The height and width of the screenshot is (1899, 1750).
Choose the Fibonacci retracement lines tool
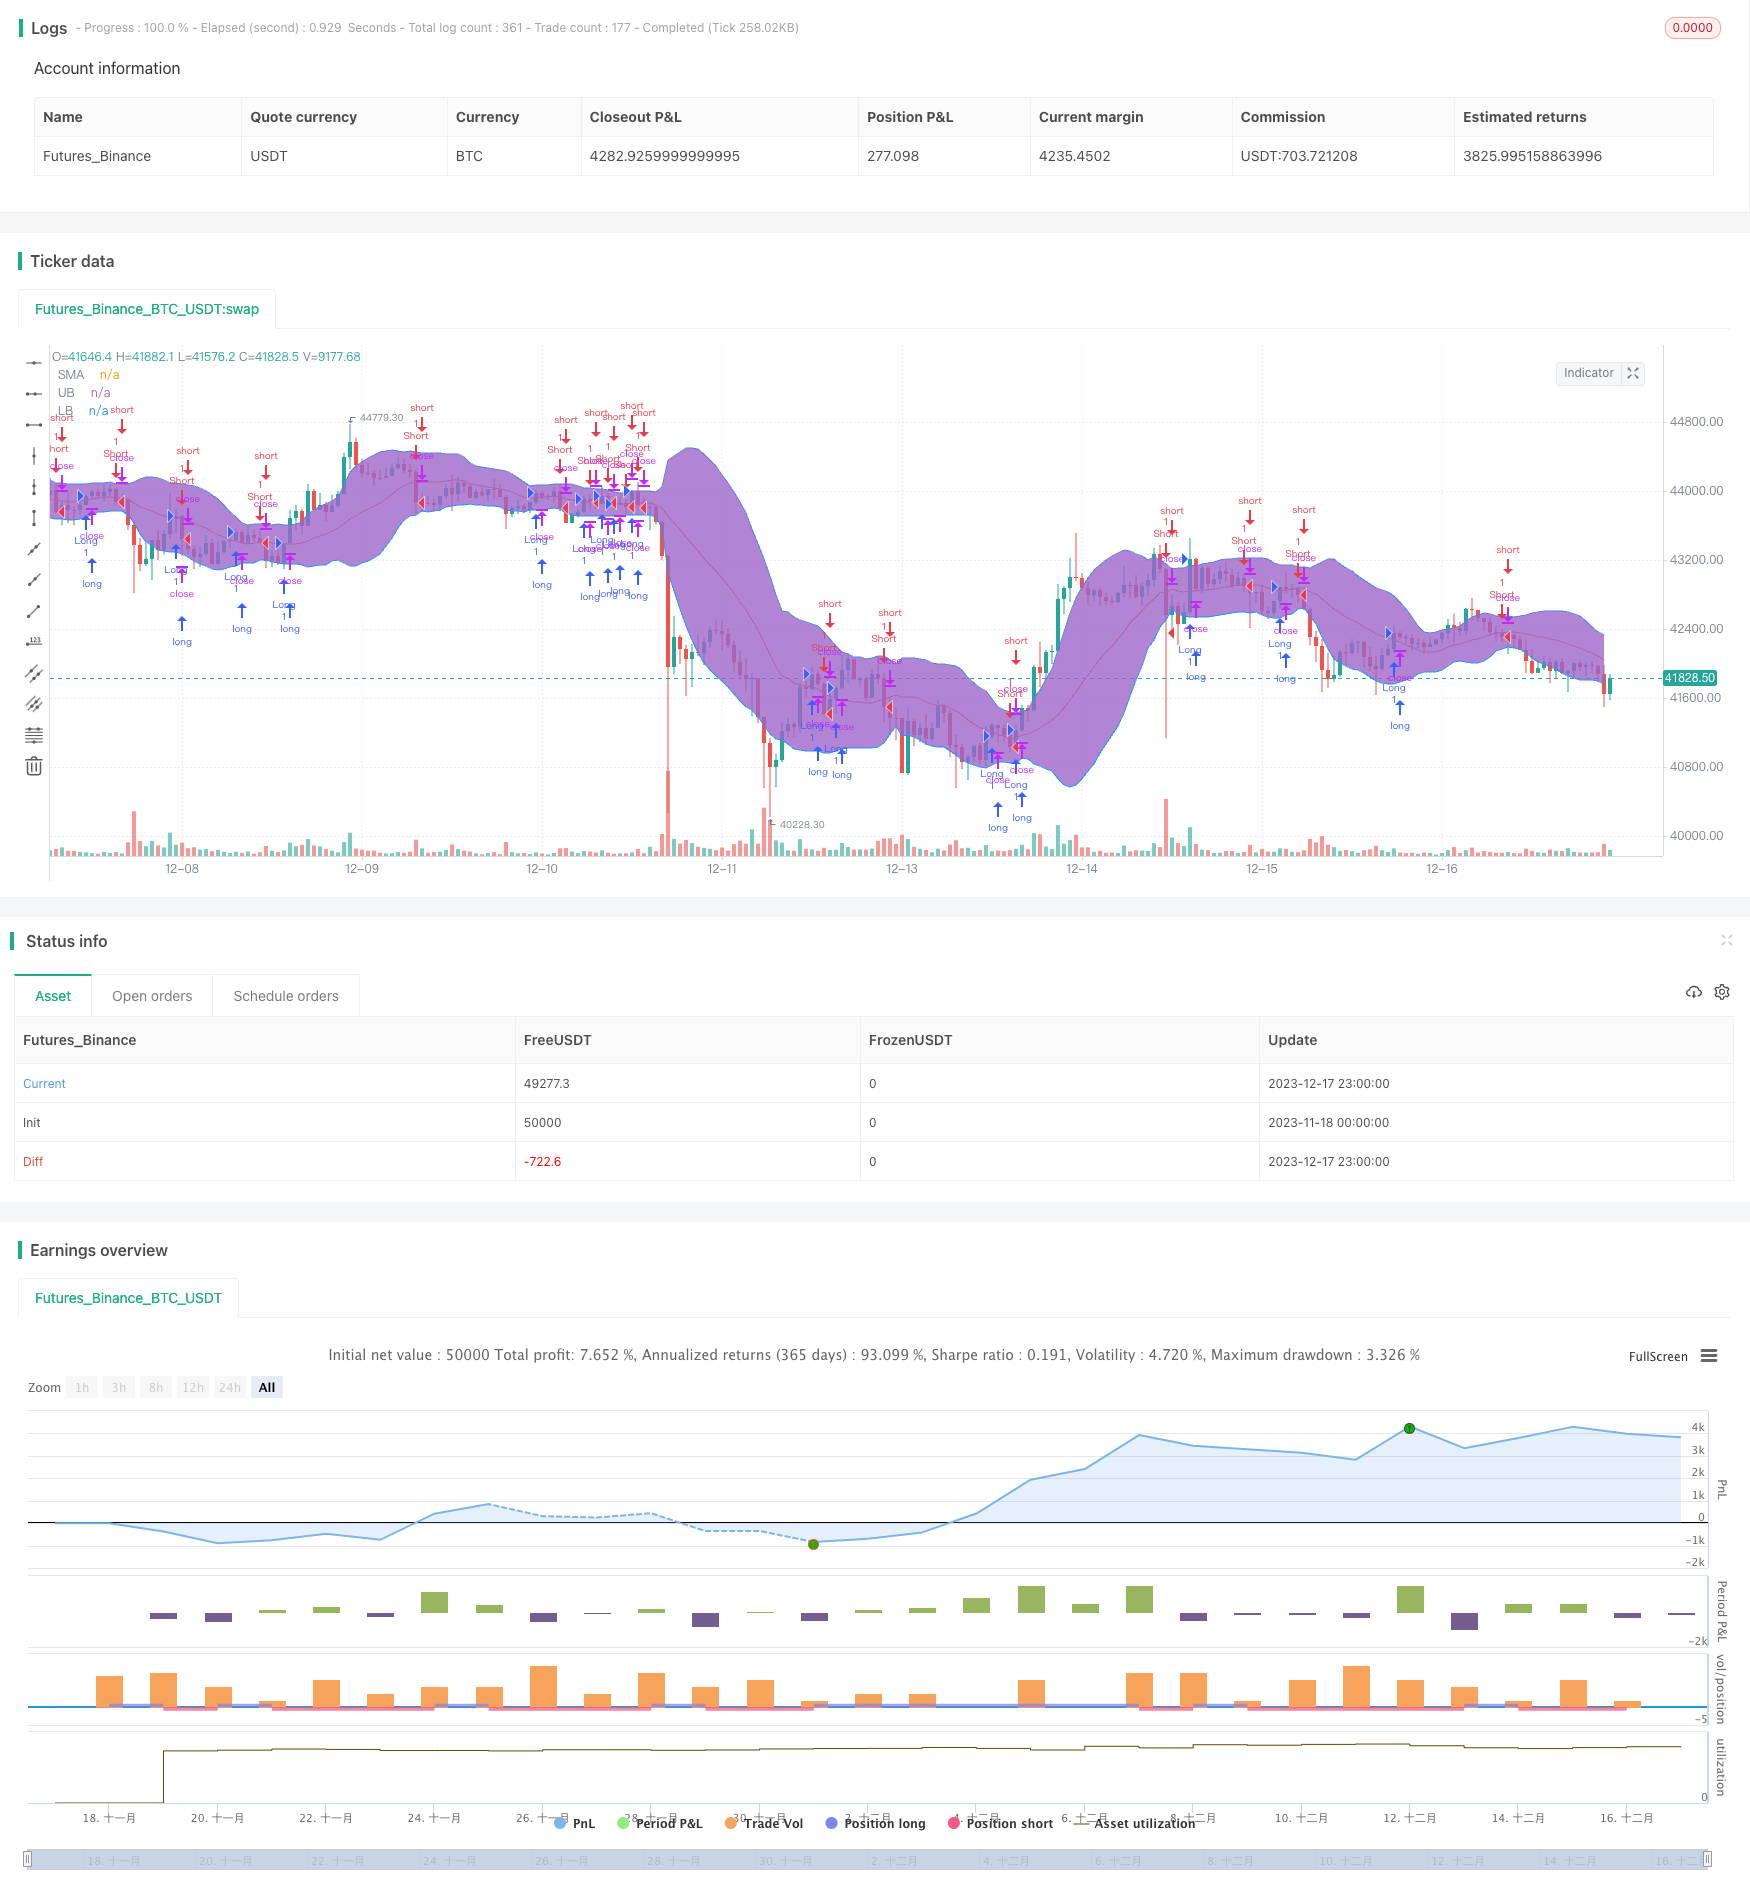(x=34, y=735)
